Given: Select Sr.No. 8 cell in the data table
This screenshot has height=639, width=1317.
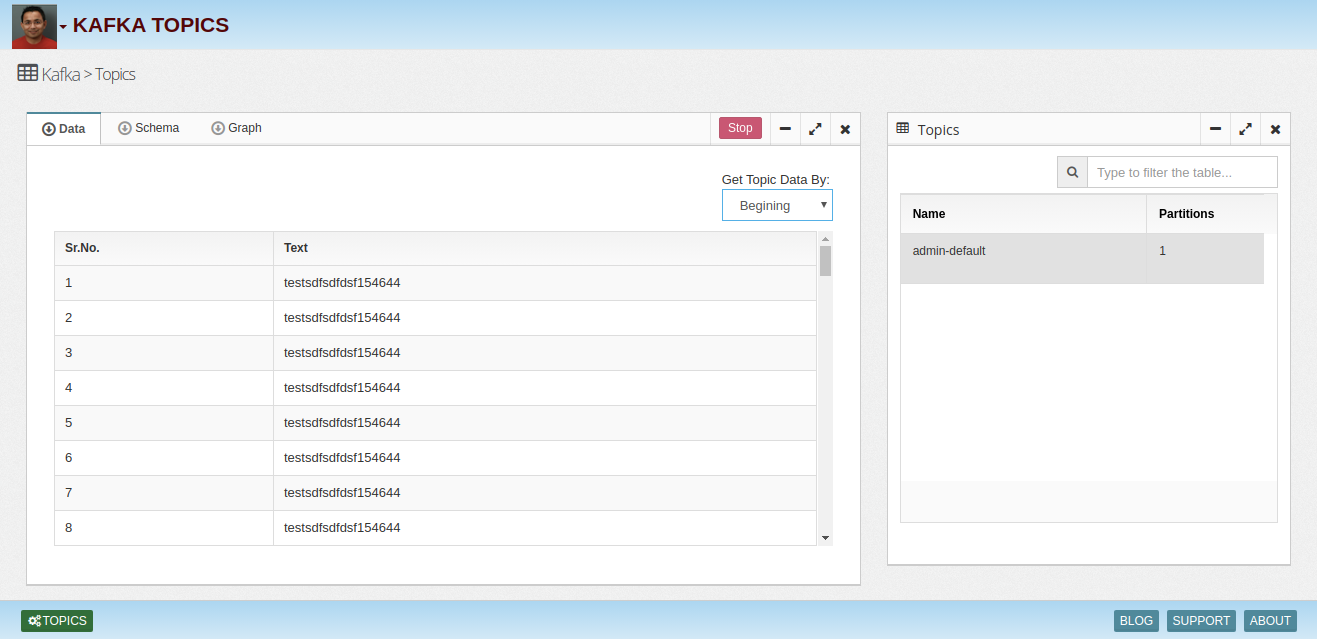Looking at the screenshot, I should 164,528.
